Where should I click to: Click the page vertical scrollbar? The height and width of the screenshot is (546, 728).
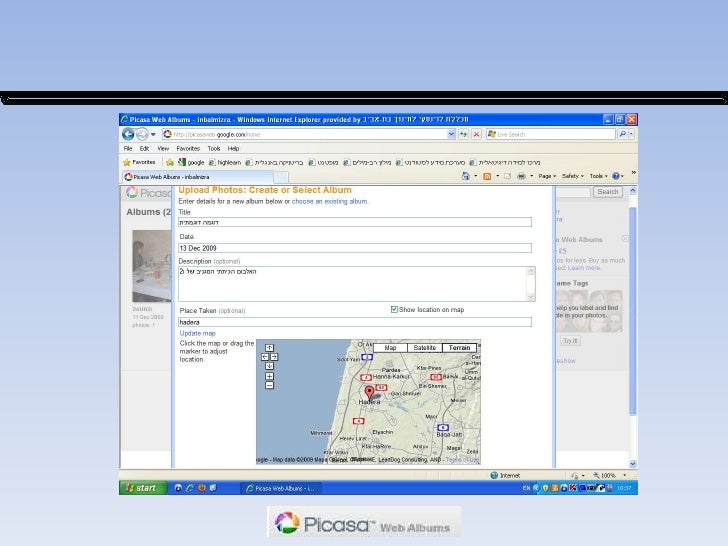pos(632,311)
